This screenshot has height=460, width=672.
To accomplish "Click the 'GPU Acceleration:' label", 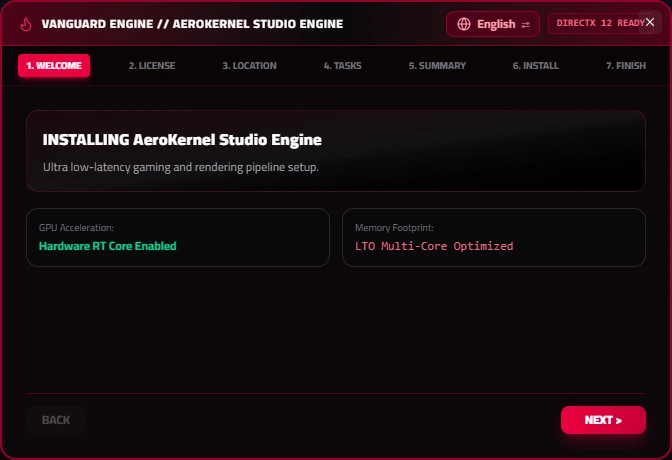I will 76,228.
